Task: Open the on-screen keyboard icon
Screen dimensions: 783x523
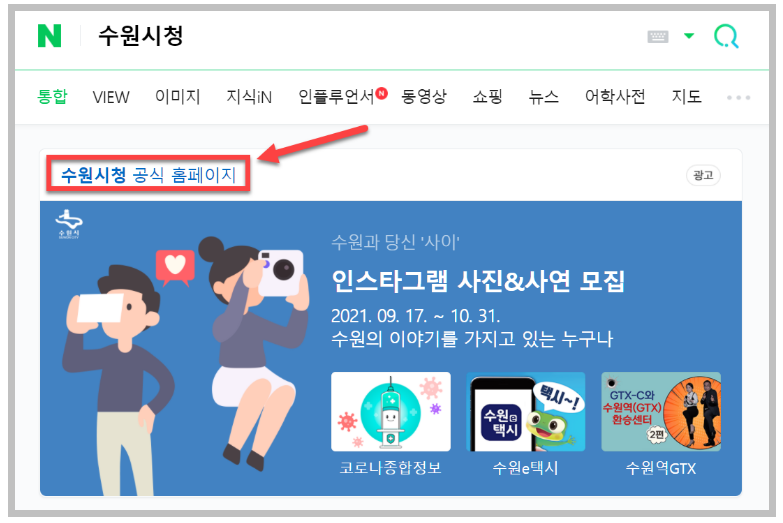Action: click(658, 36)
